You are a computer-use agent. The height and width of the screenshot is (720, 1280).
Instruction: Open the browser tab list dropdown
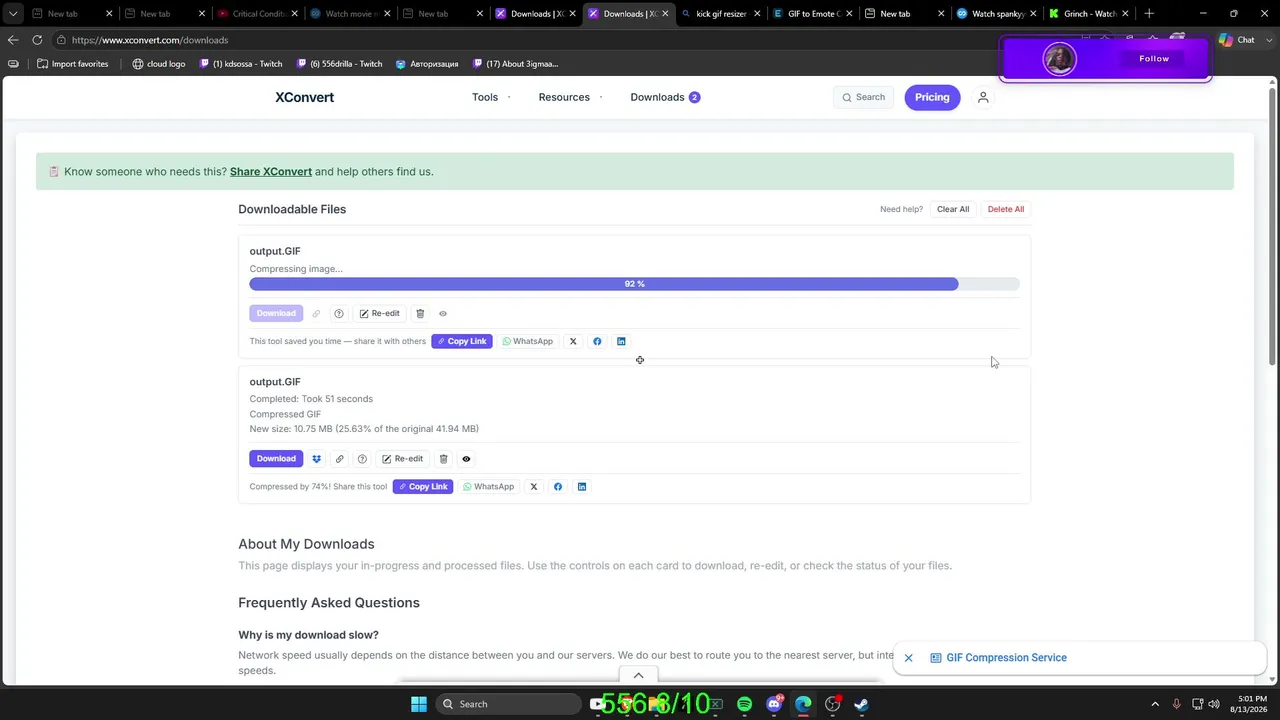pos(12,14)
